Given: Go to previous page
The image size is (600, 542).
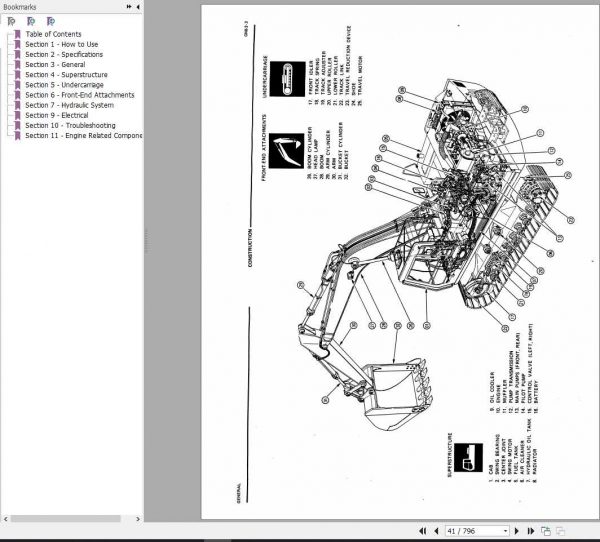Looking at the screenshot, I should [436, 531].
